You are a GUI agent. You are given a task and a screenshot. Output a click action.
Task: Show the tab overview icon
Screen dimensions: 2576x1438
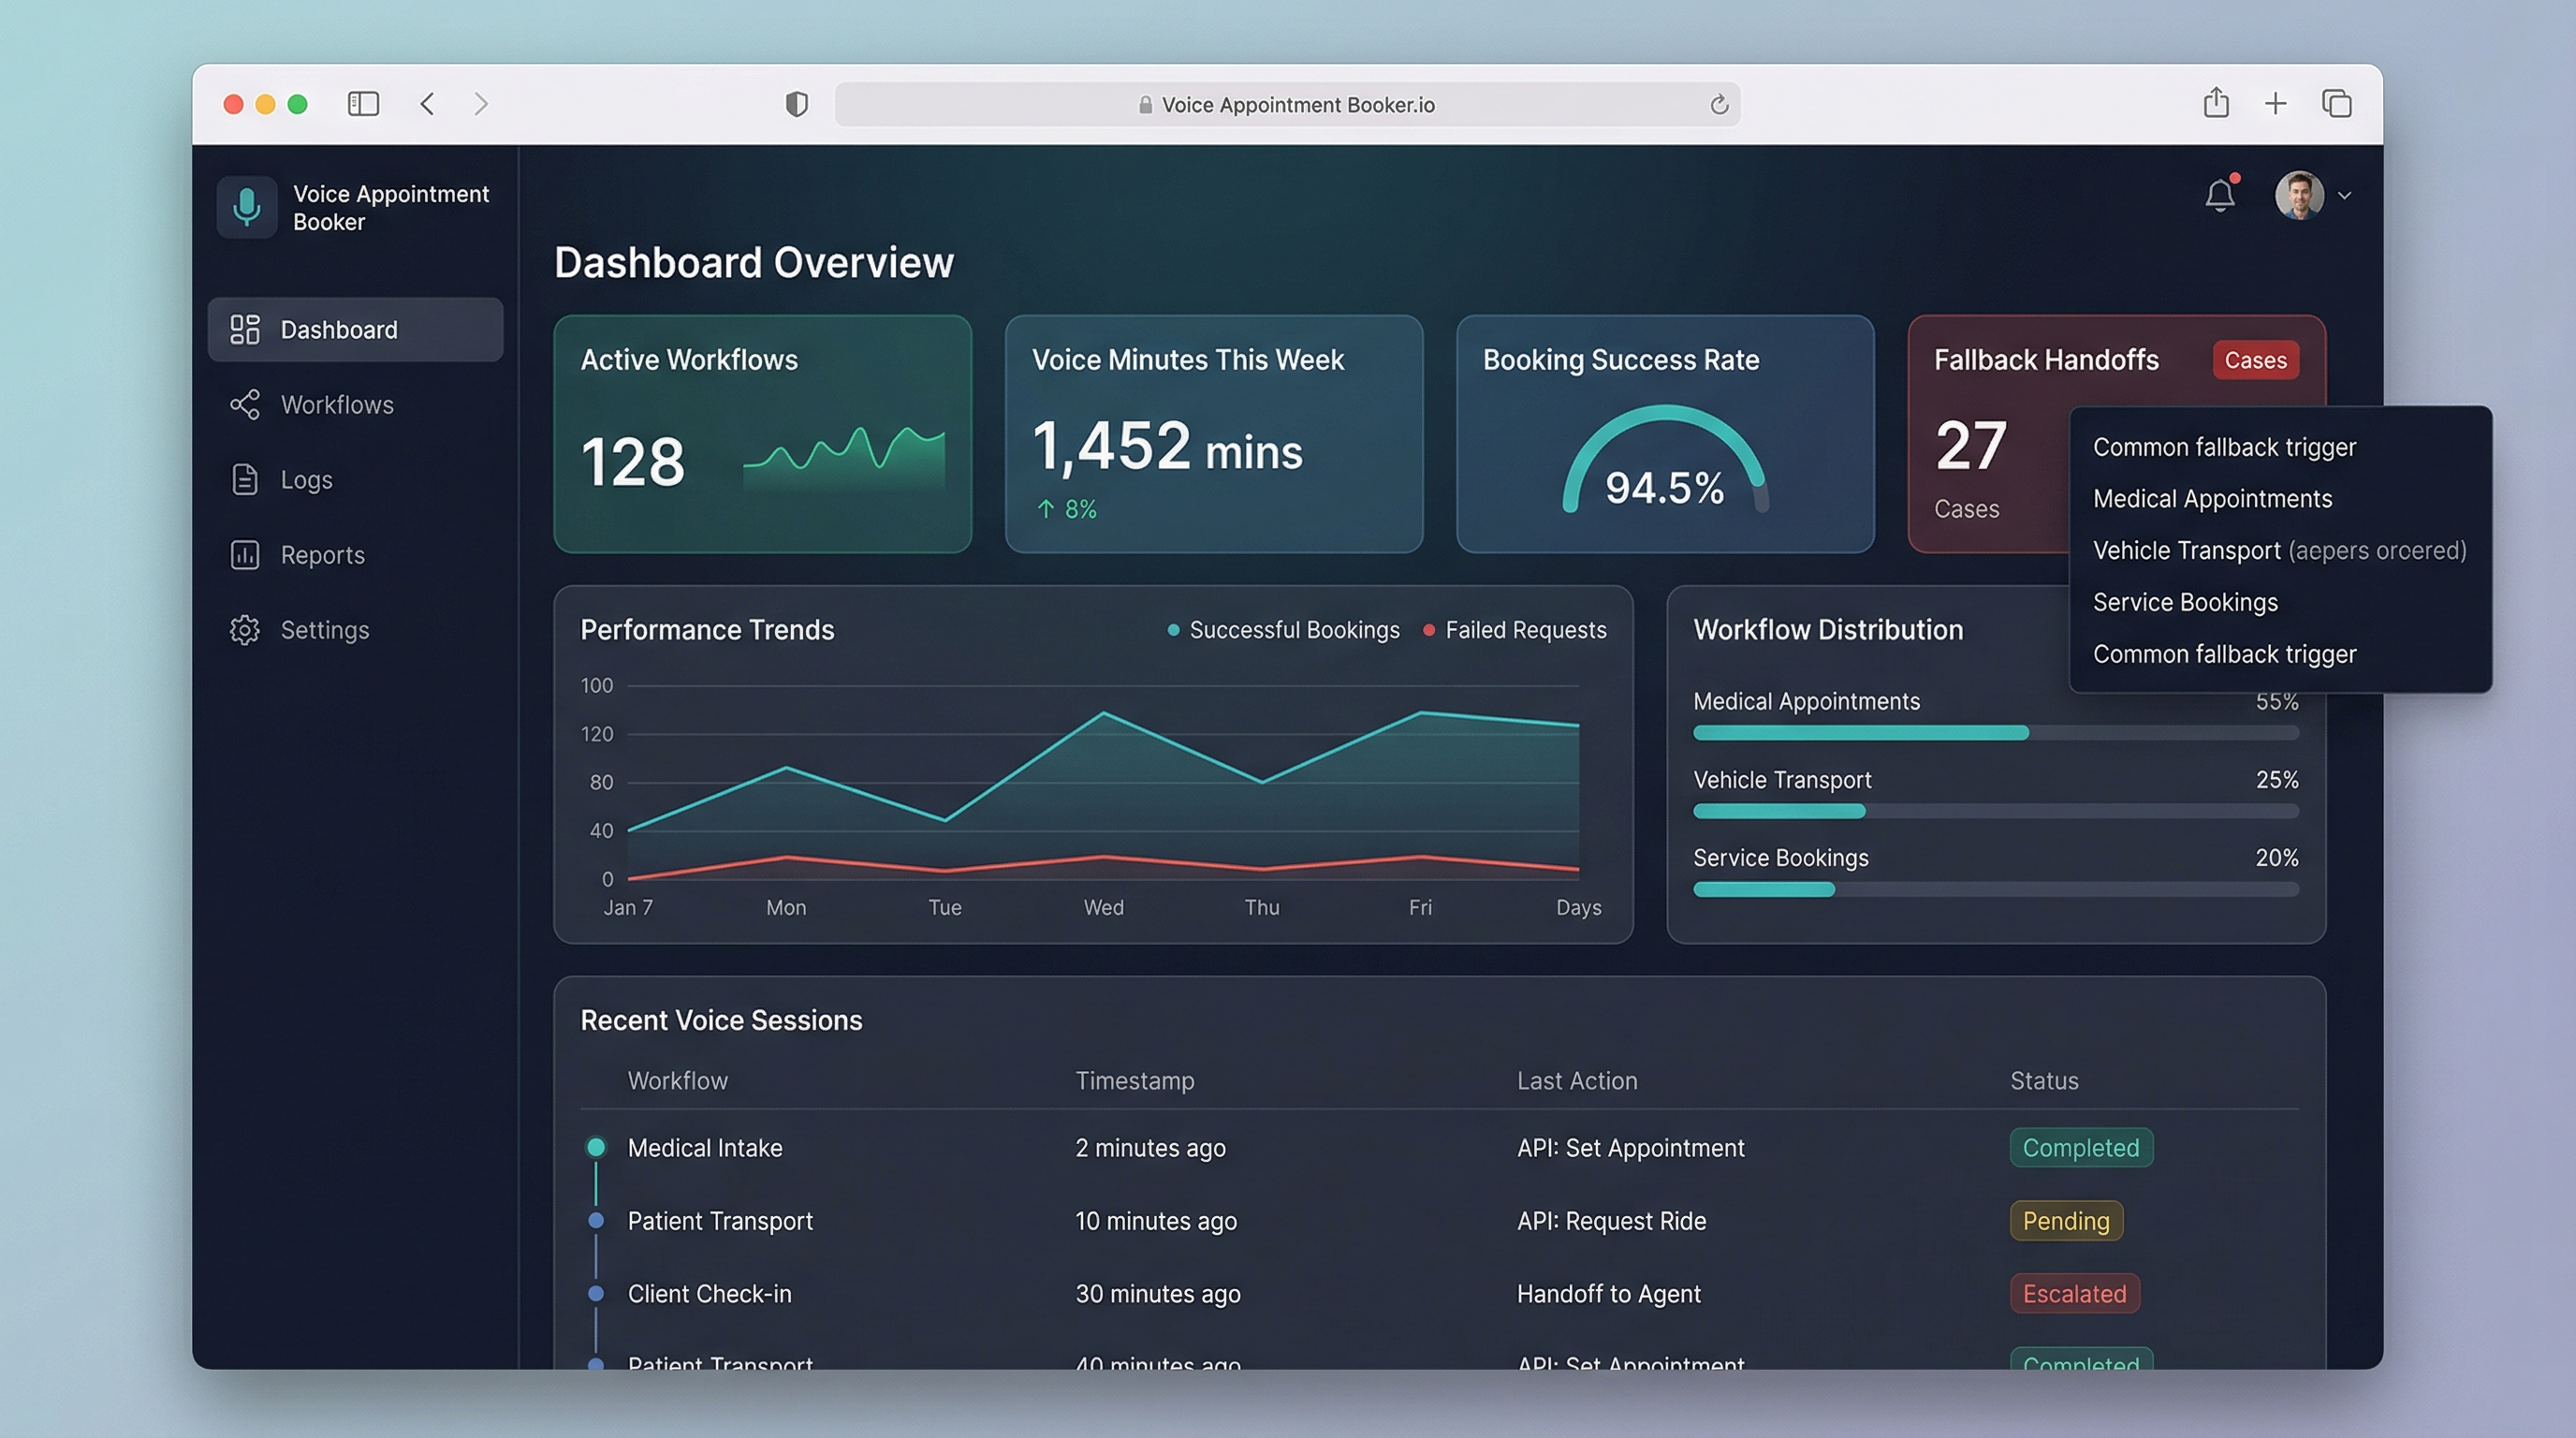click(2336, 104)
